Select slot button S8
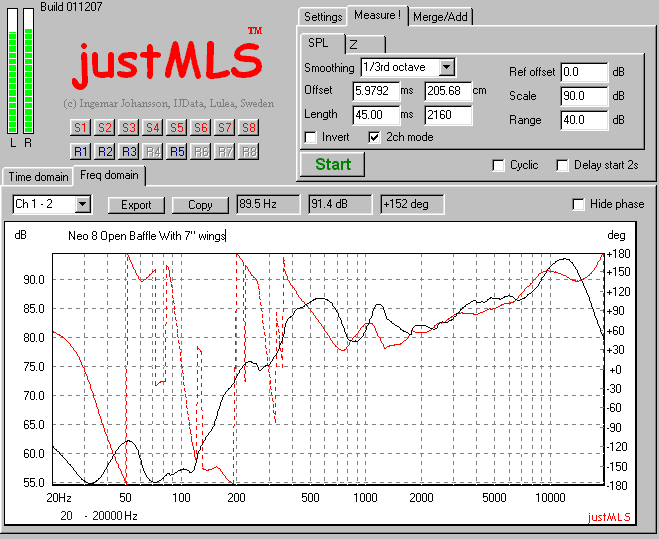The image size is (659, 539). pyautogui.click(x=248, y=127)
